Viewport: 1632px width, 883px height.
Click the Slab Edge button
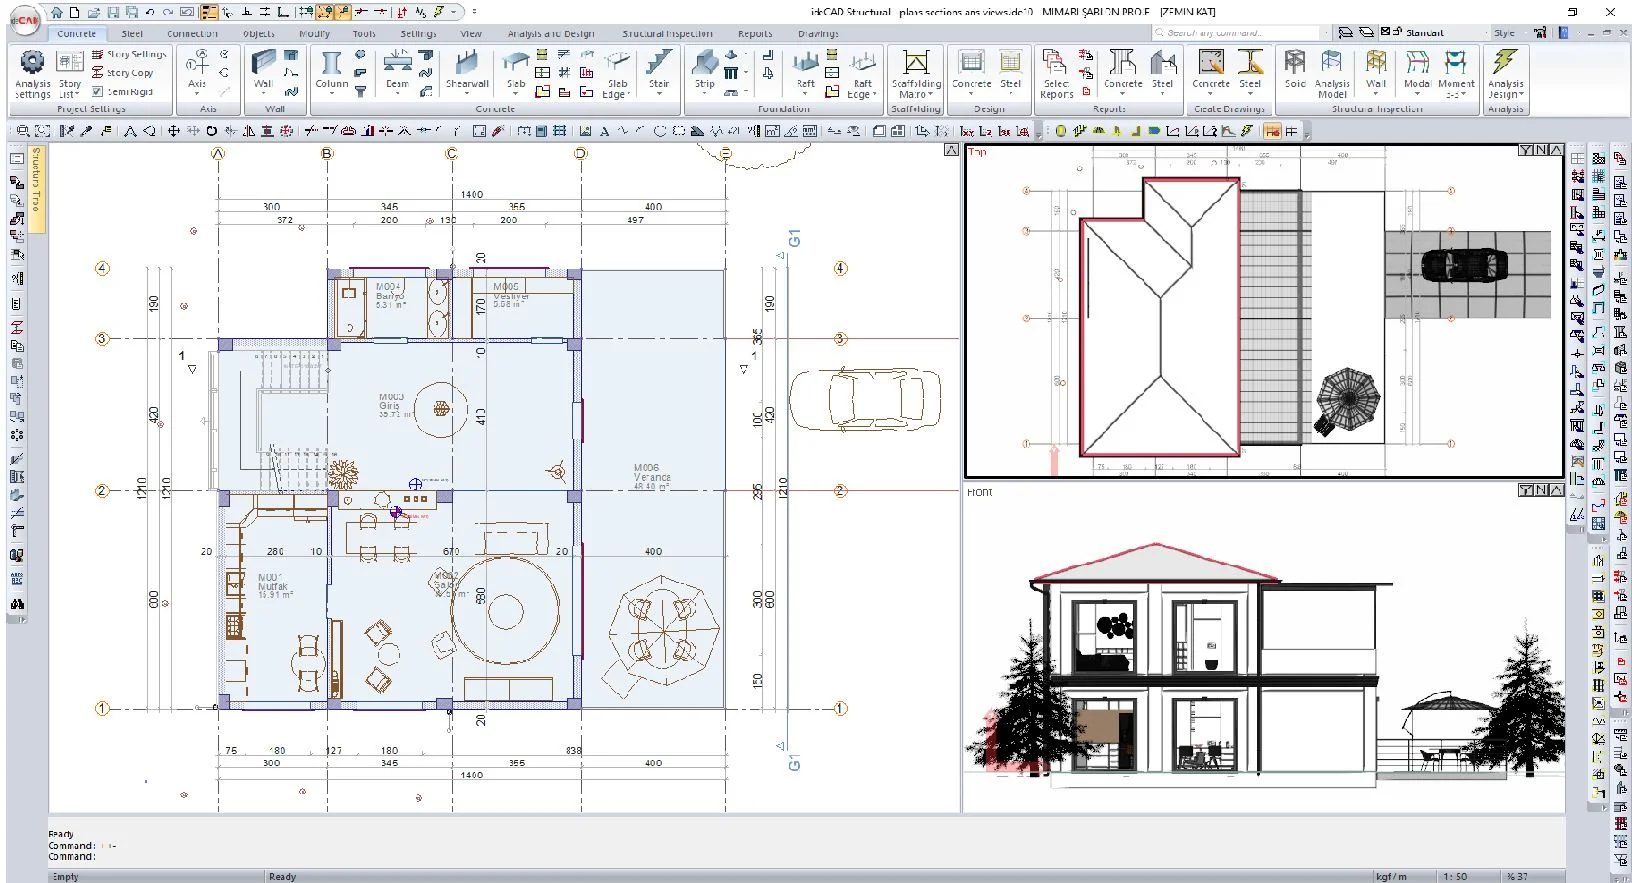(617, 73)
